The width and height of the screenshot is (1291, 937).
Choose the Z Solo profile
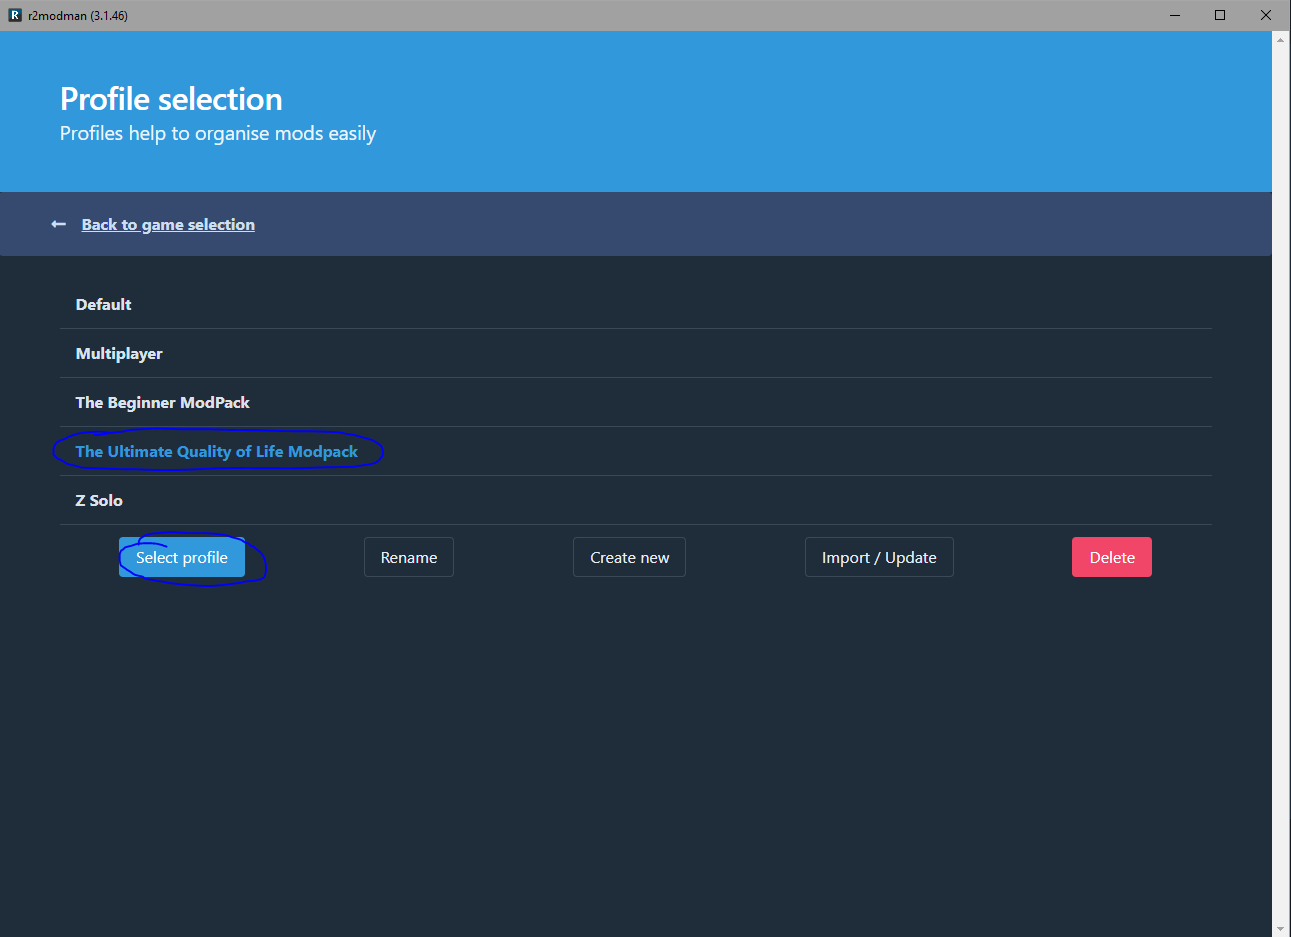636,500
